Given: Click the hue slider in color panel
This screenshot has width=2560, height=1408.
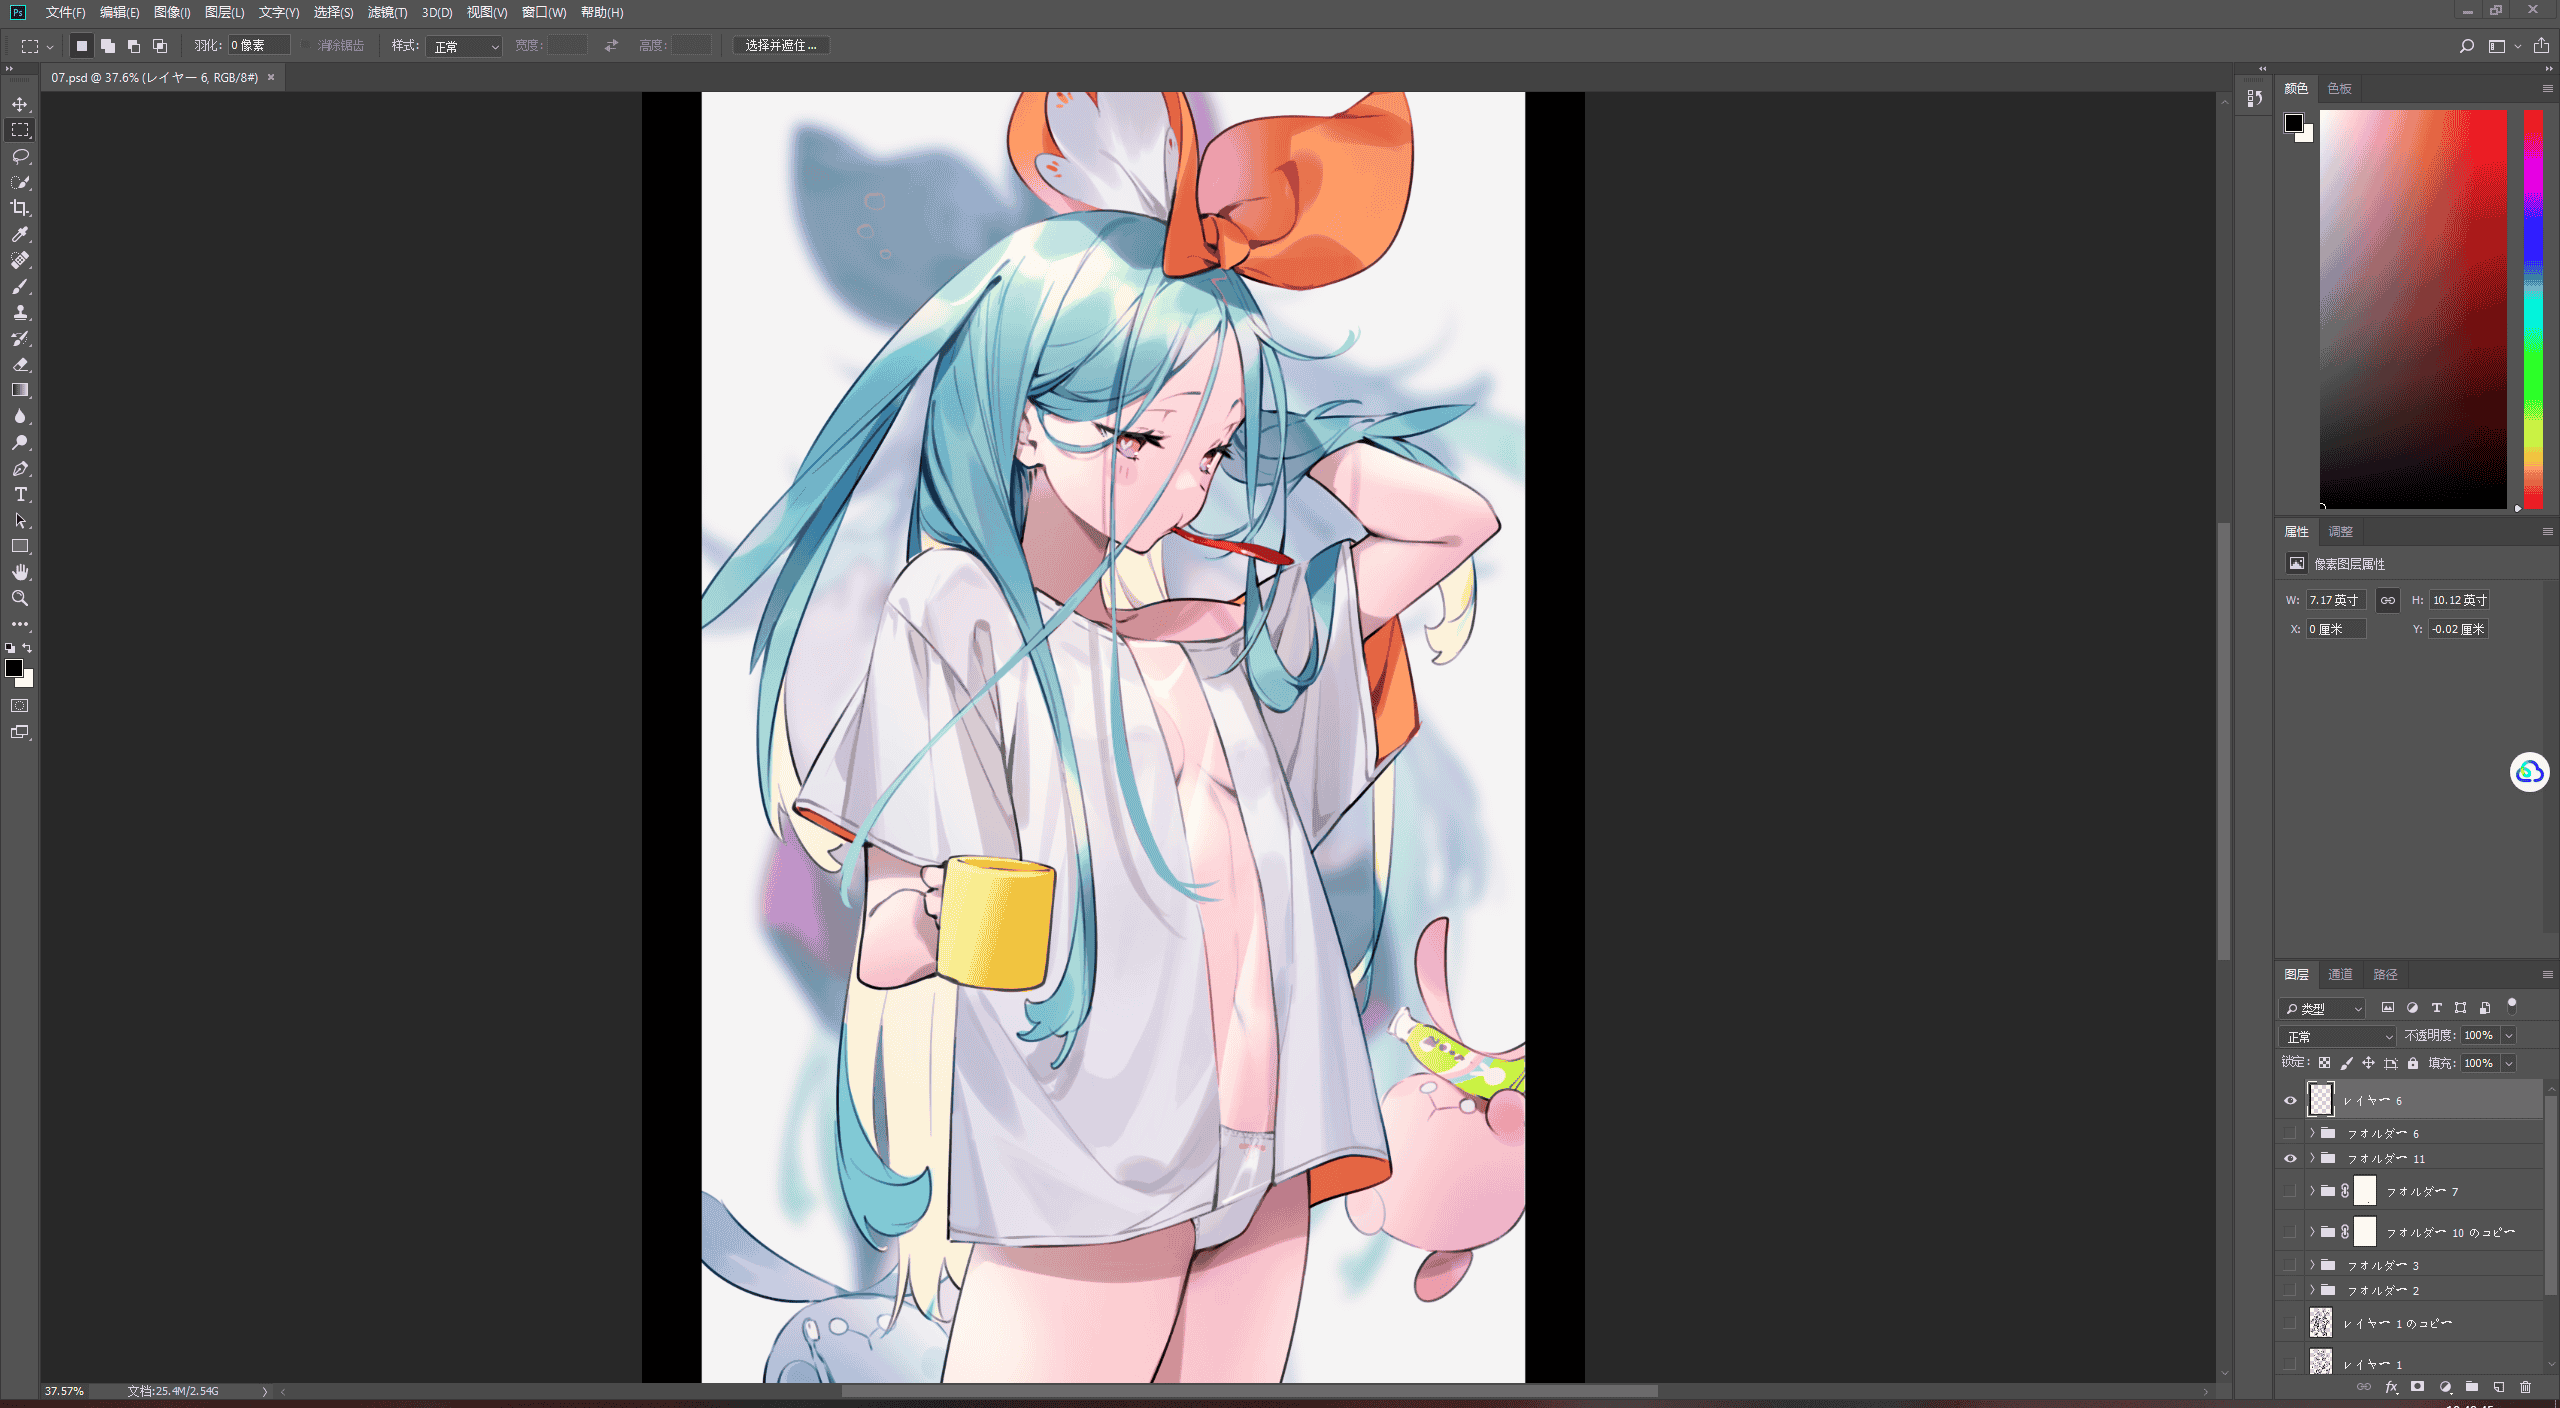Looking at the screenshot, I should pos(2533,309).
